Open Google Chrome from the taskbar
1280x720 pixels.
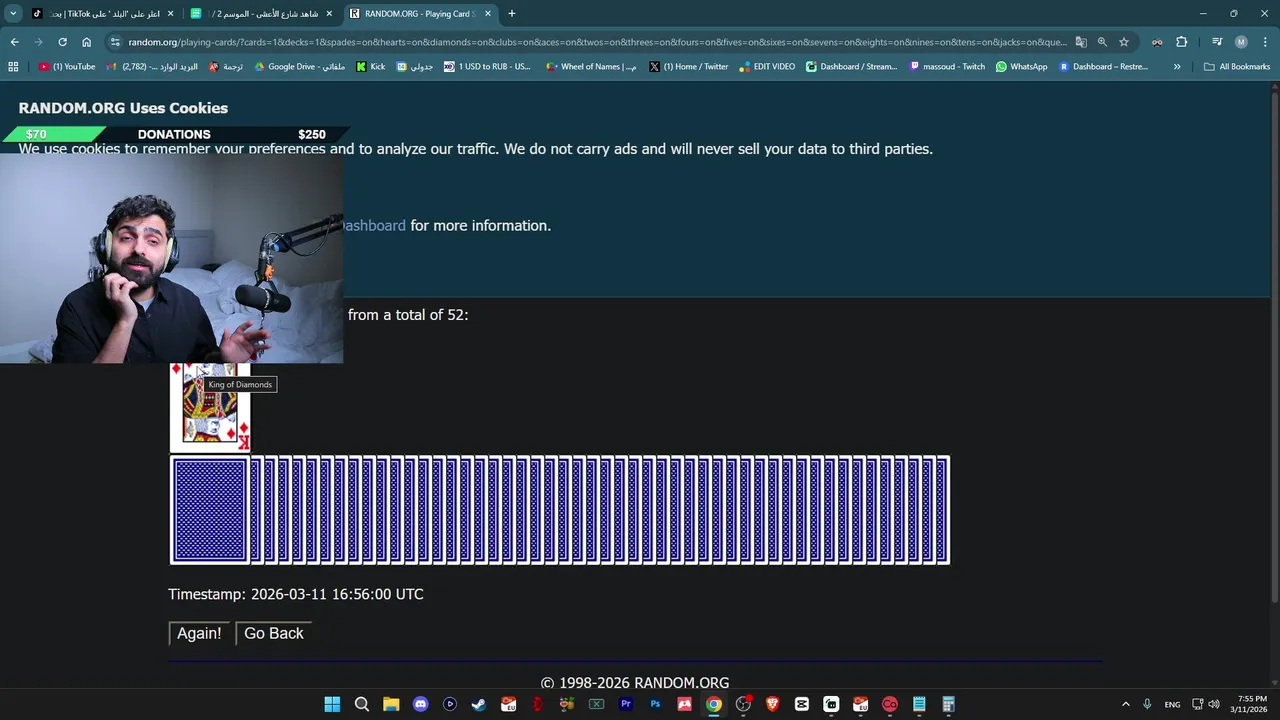(x=714, y=704)
